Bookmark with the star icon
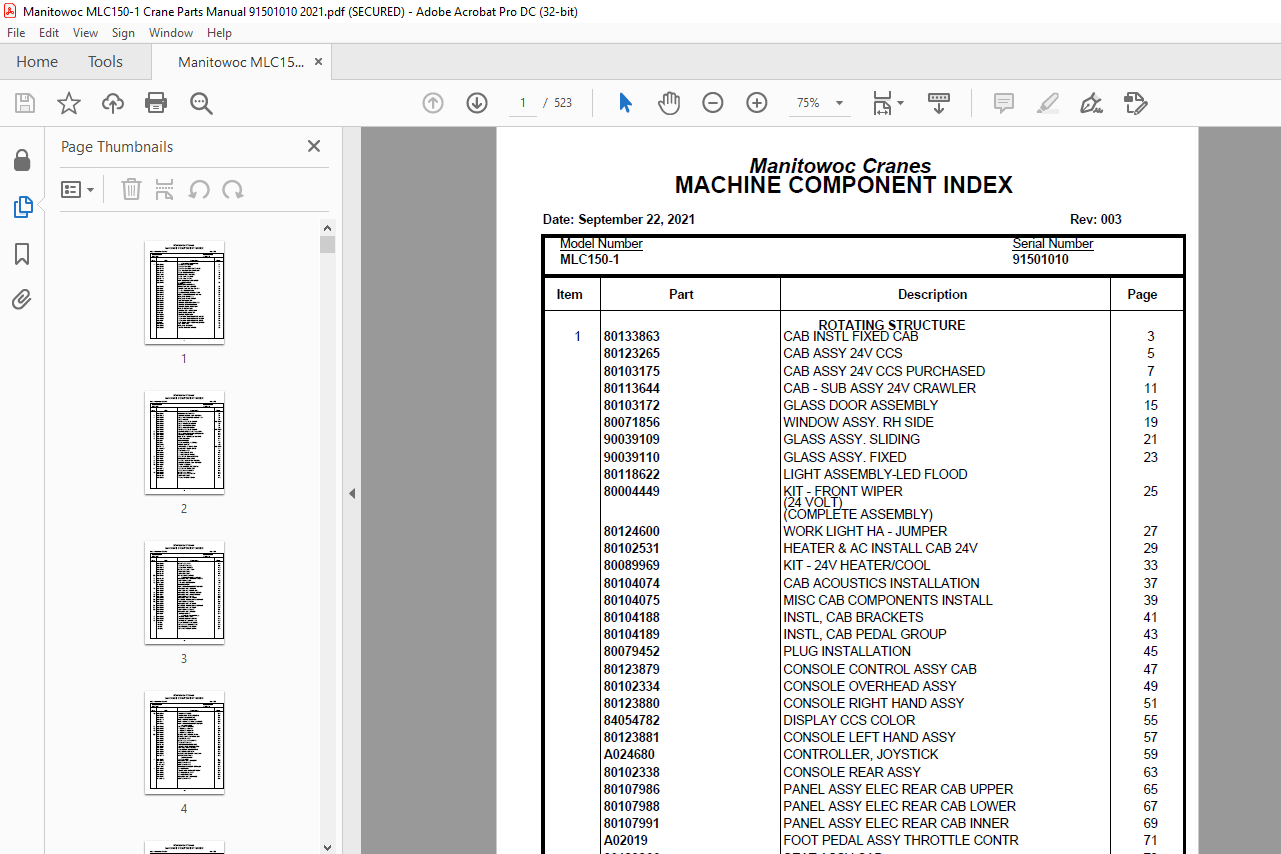The image size is (1281, 854). pos(69,103)
